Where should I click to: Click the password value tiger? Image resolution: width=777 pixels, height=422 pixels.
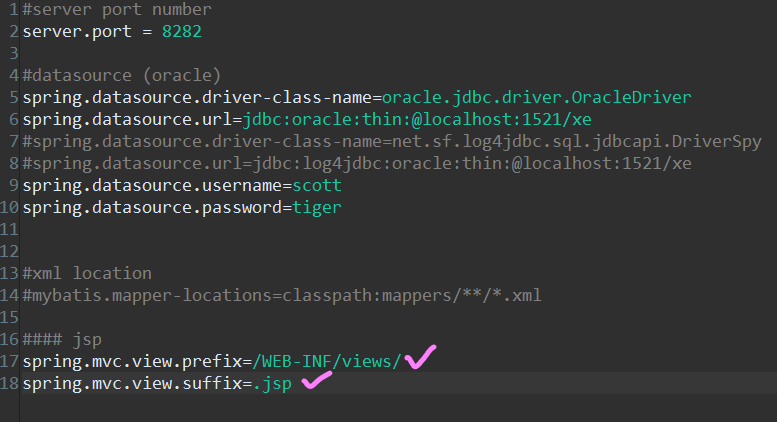[x=317, y=208]
